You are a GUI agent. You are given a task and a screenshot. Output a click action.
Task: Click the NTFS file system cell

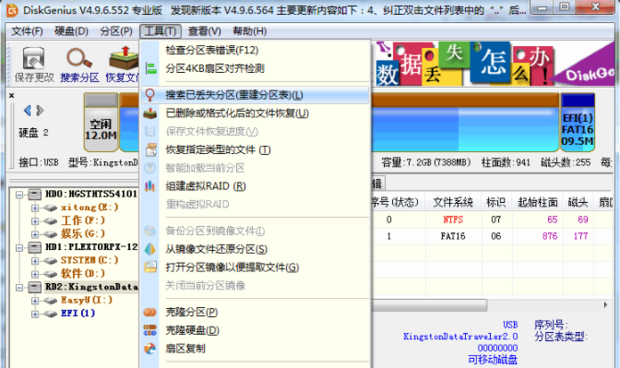[453, 219]
